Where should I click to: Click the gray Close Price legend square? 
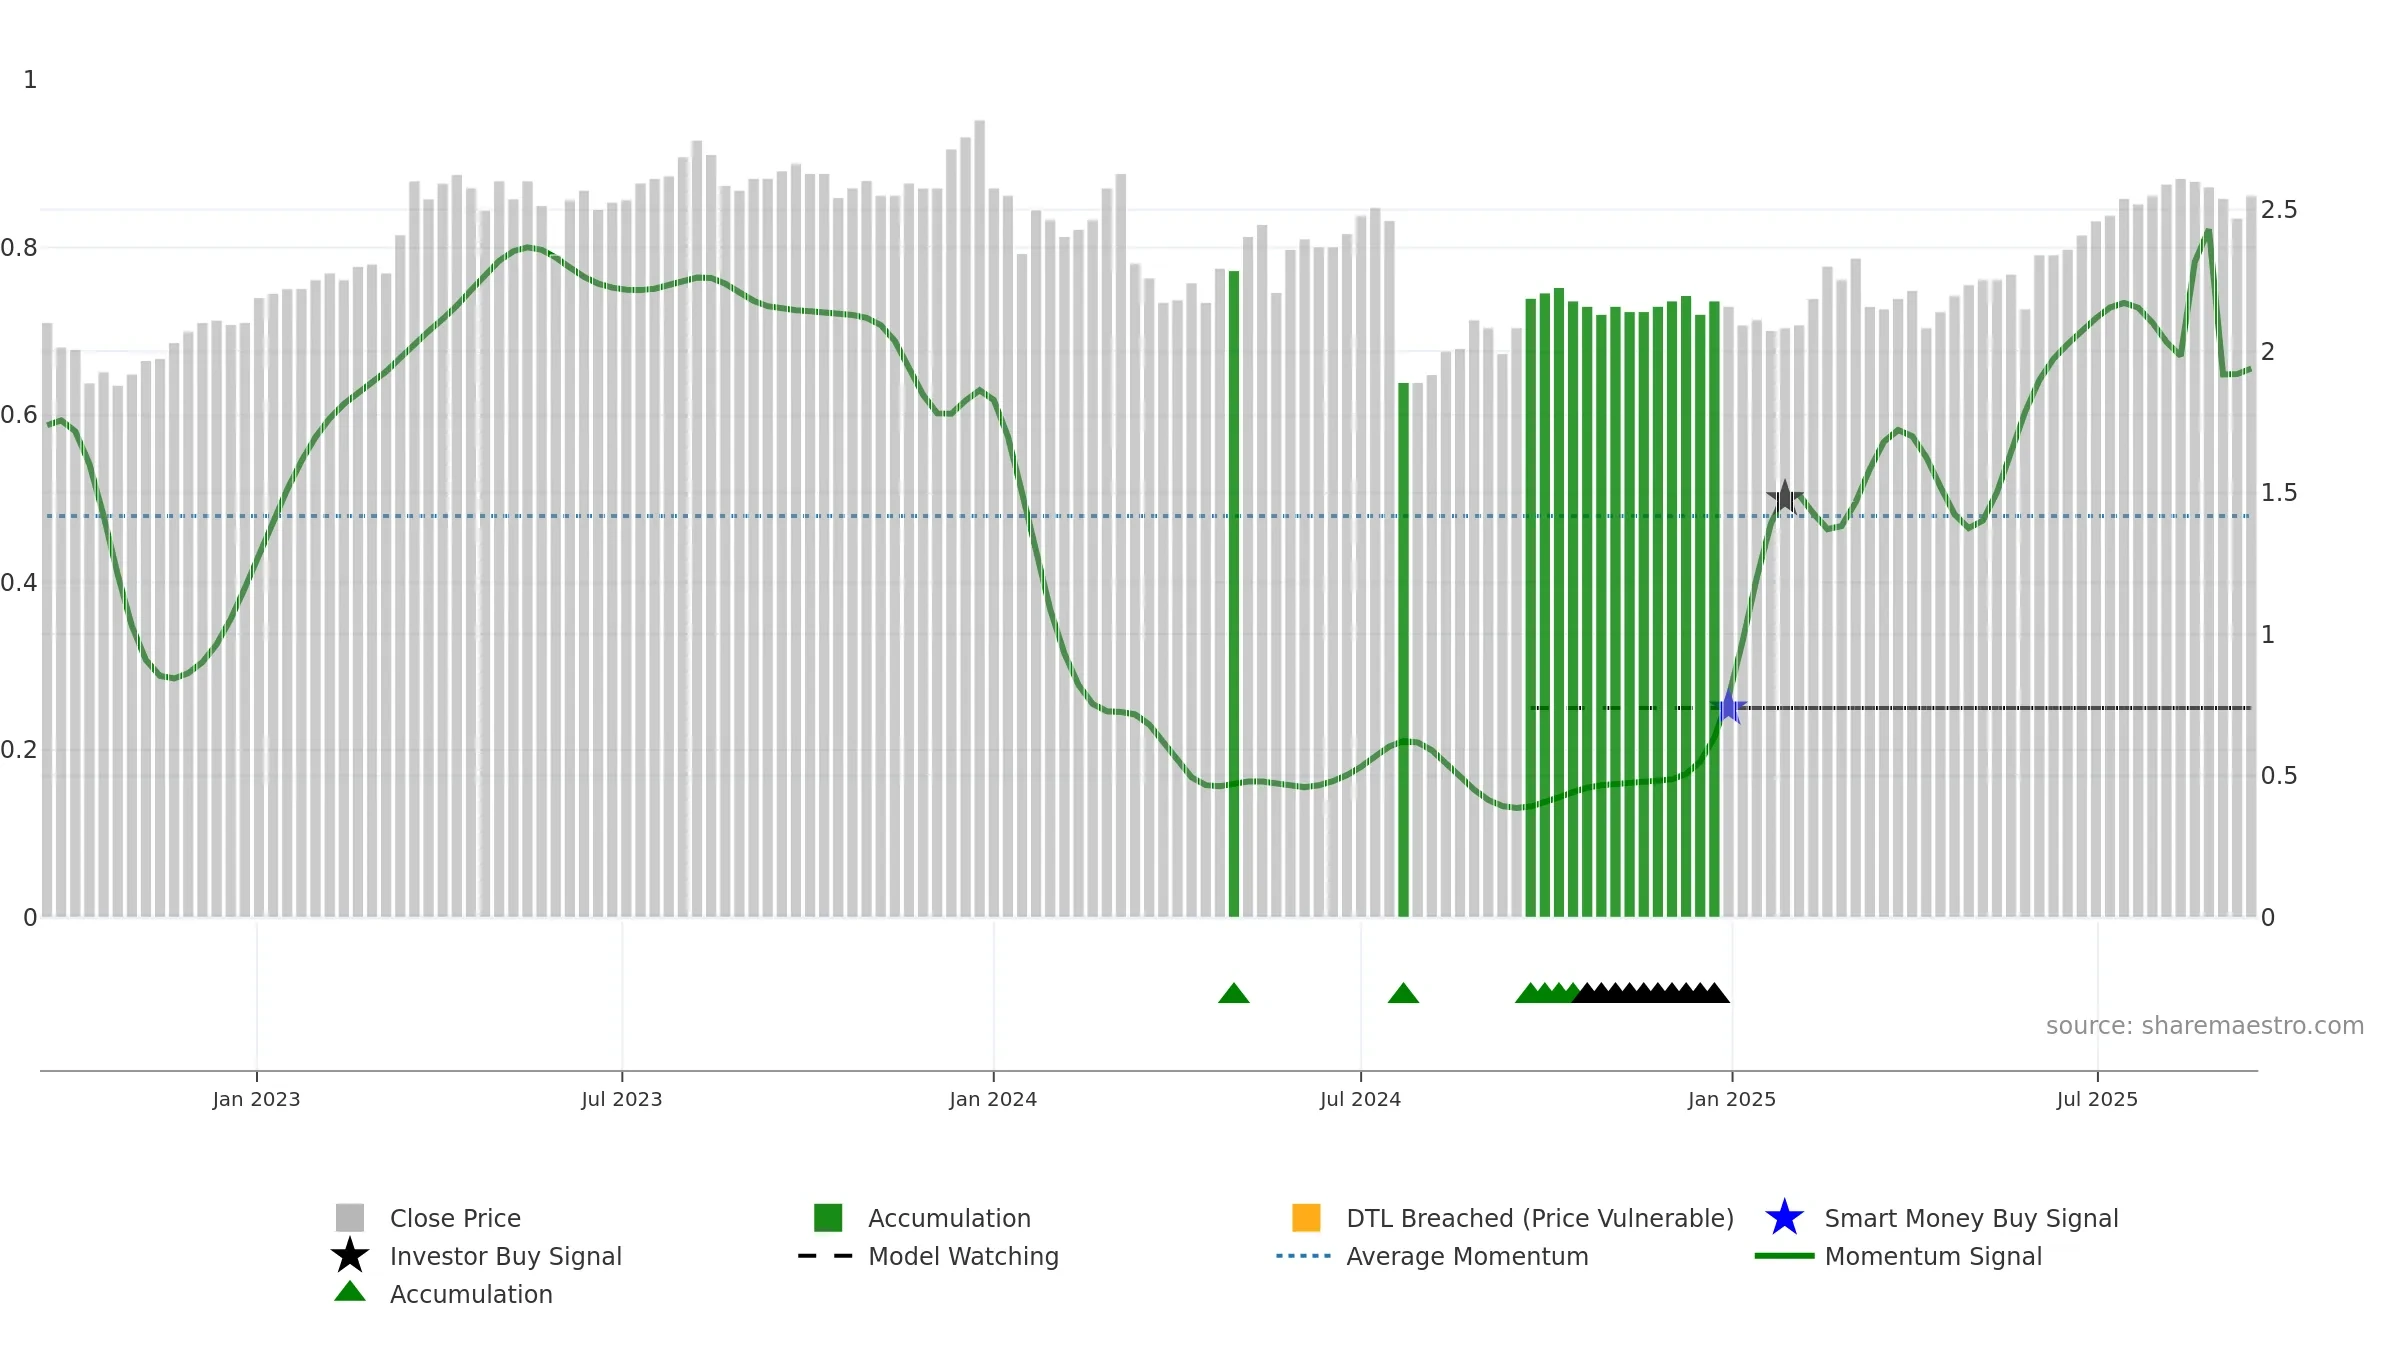tap(350, 1217)
